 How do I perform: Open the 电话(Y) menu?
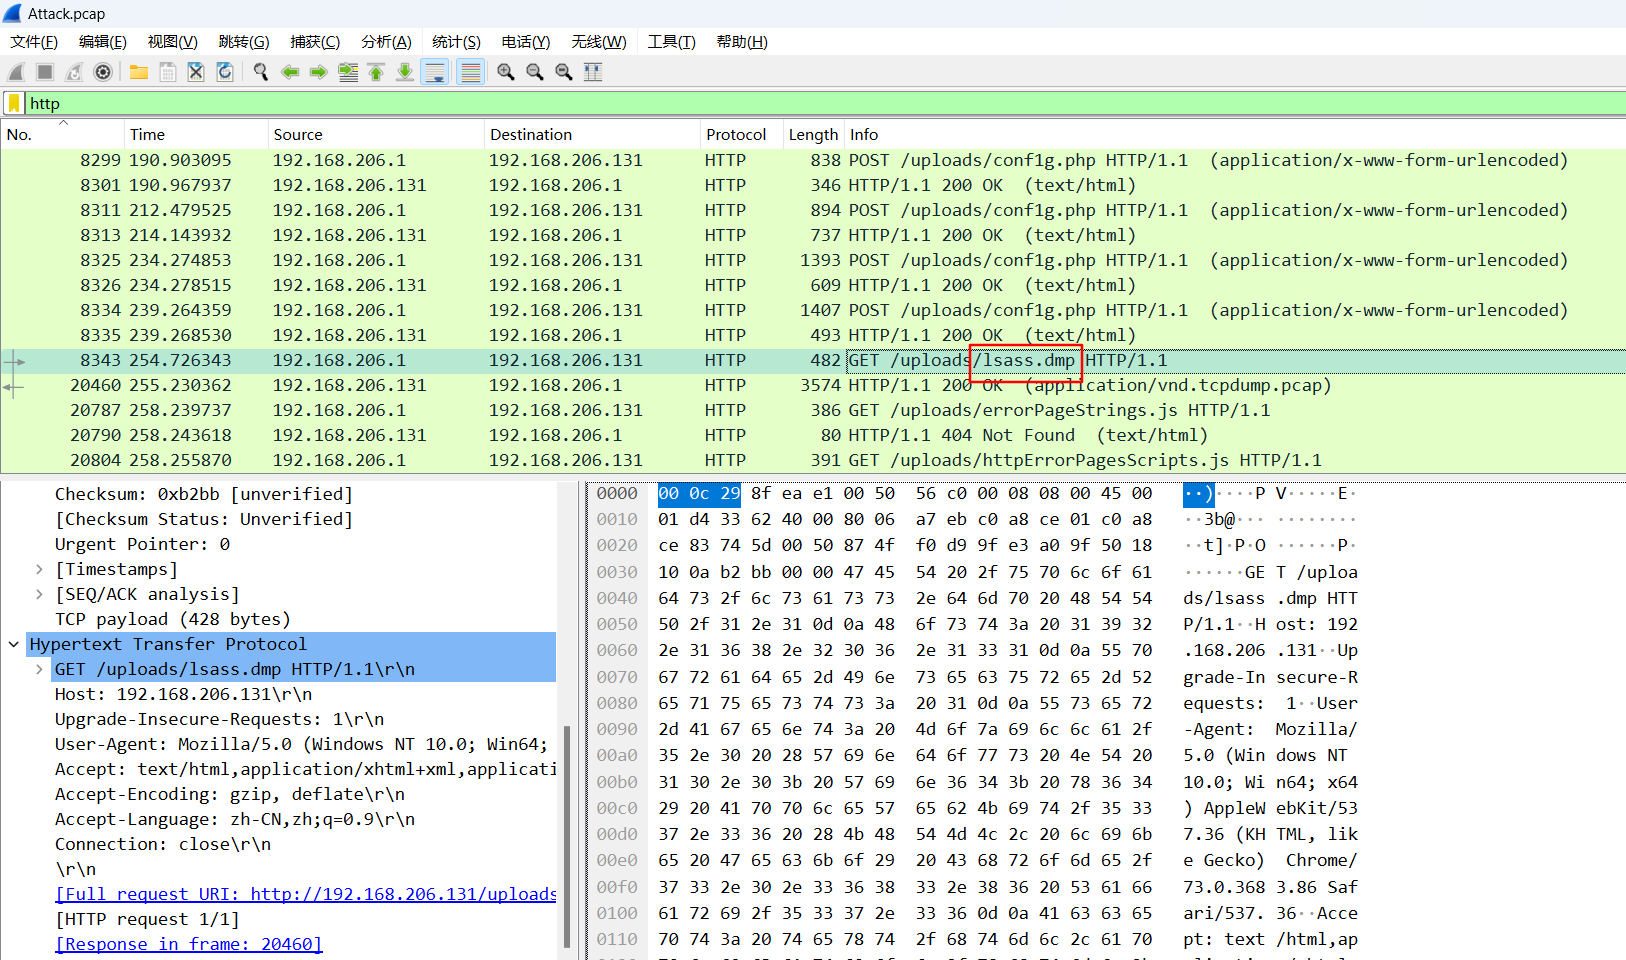[x=526, y=42]
